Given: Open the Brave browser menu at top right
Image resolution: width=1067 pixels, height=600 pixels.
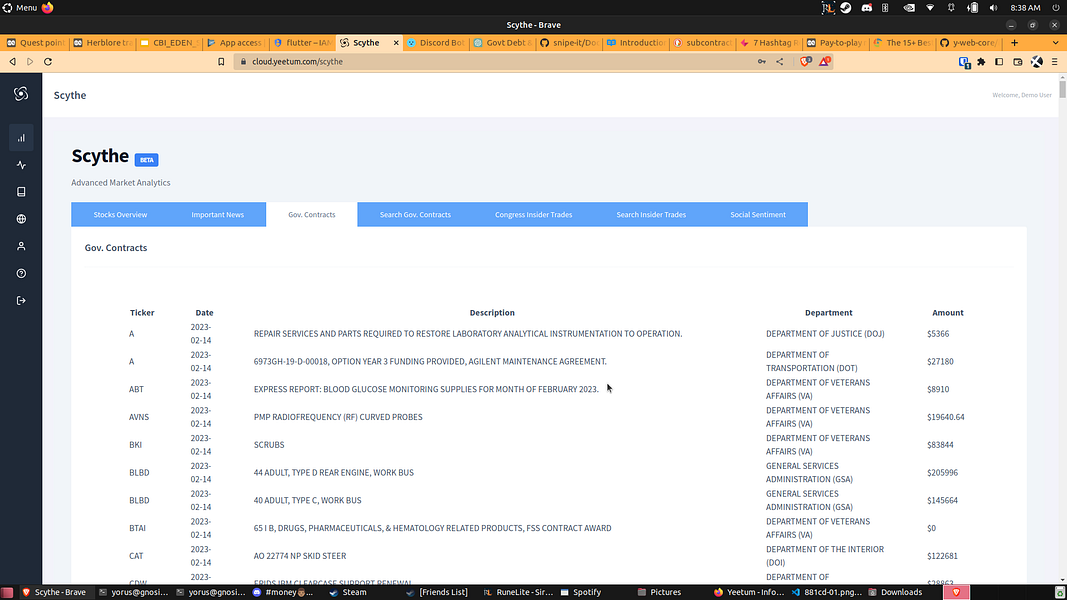Looking at the screenshot, I should click(x=1054, y=61).
